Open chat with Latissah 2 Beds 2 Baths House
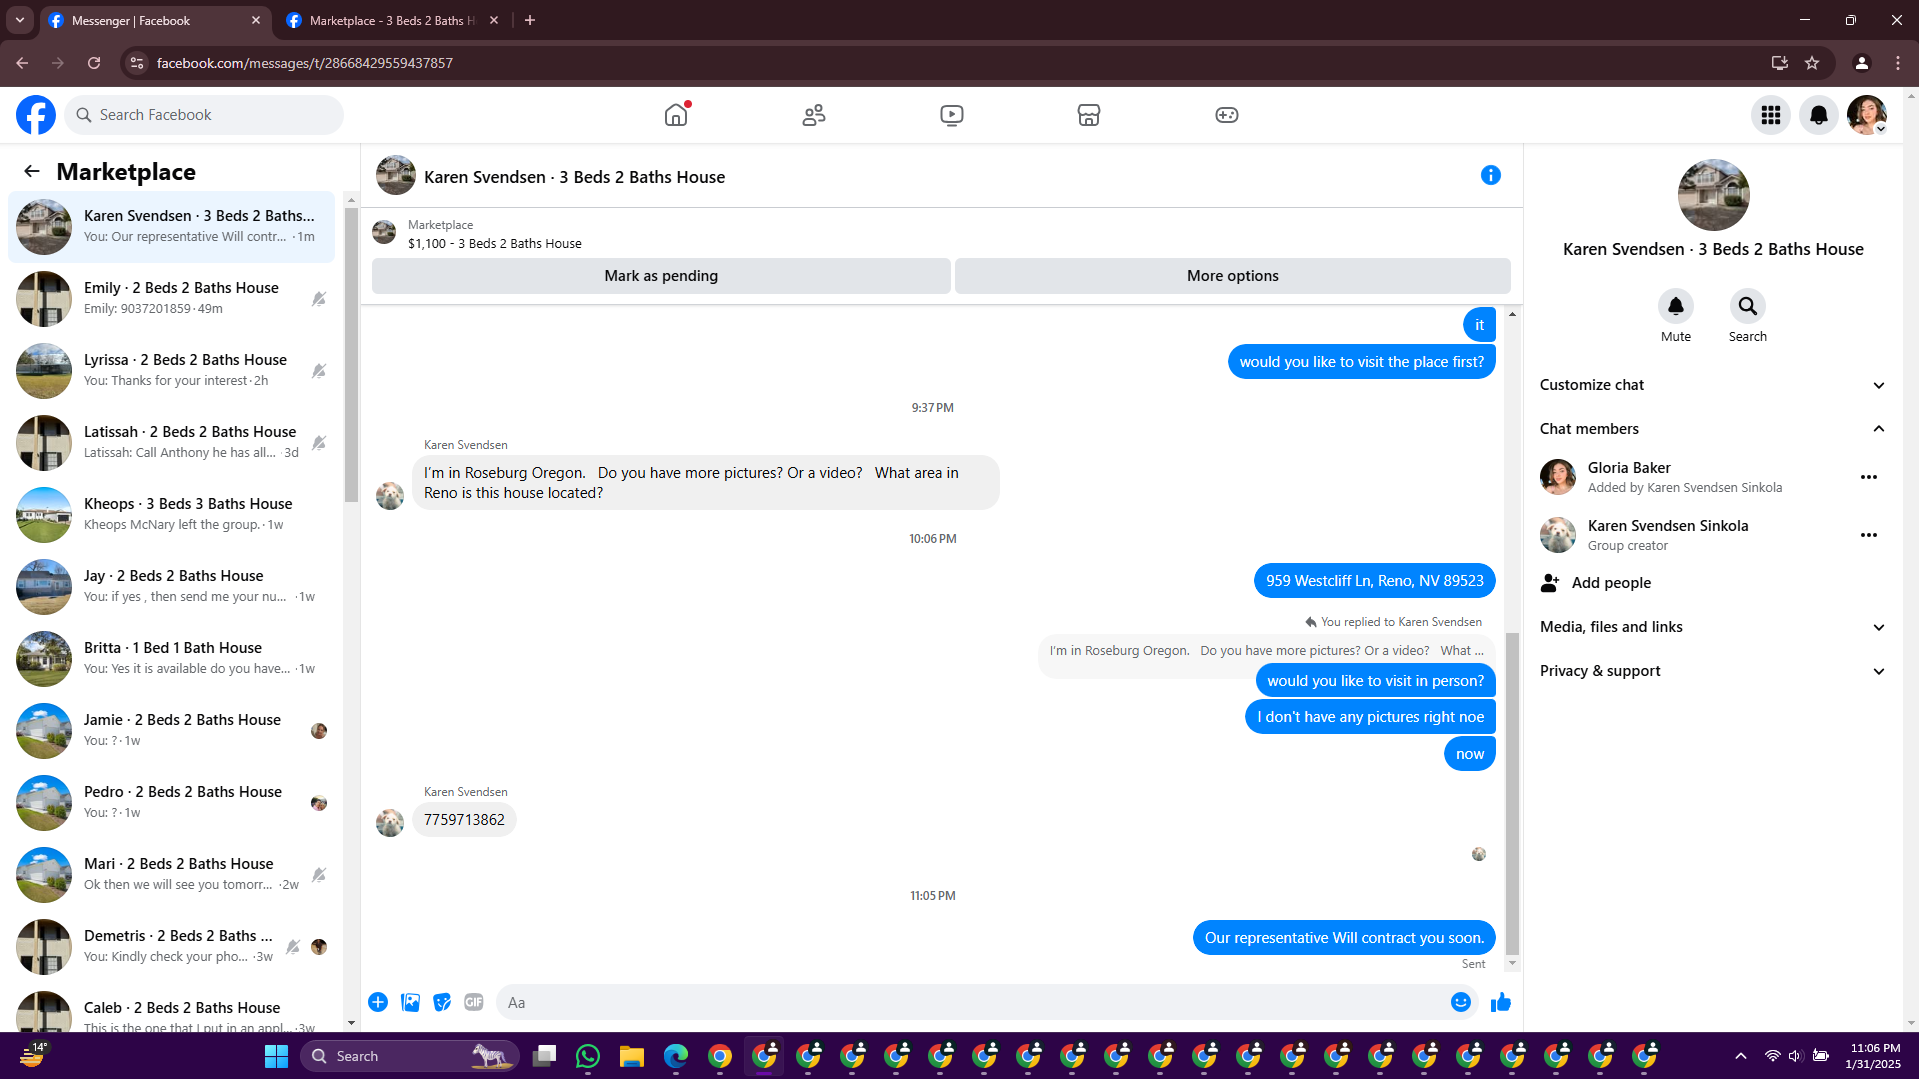This screenshot has height=1079, width=1919. click(172, 443)
